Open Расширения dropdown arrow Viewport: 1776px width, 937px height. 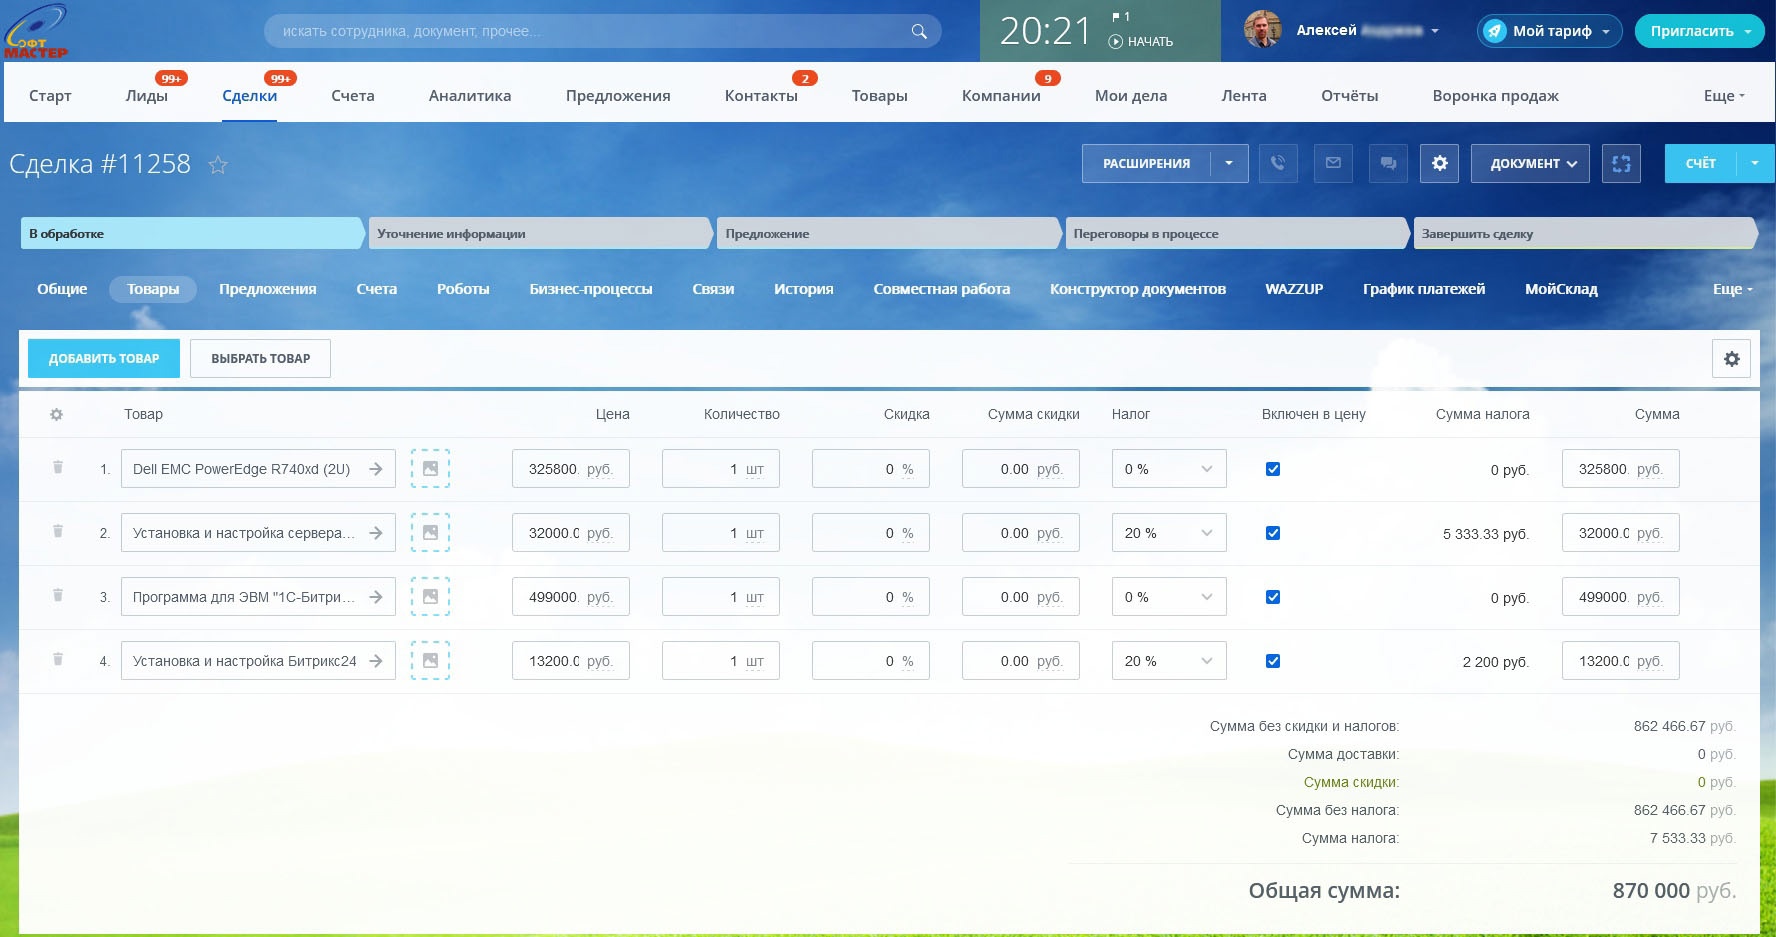click(1229, 163)
